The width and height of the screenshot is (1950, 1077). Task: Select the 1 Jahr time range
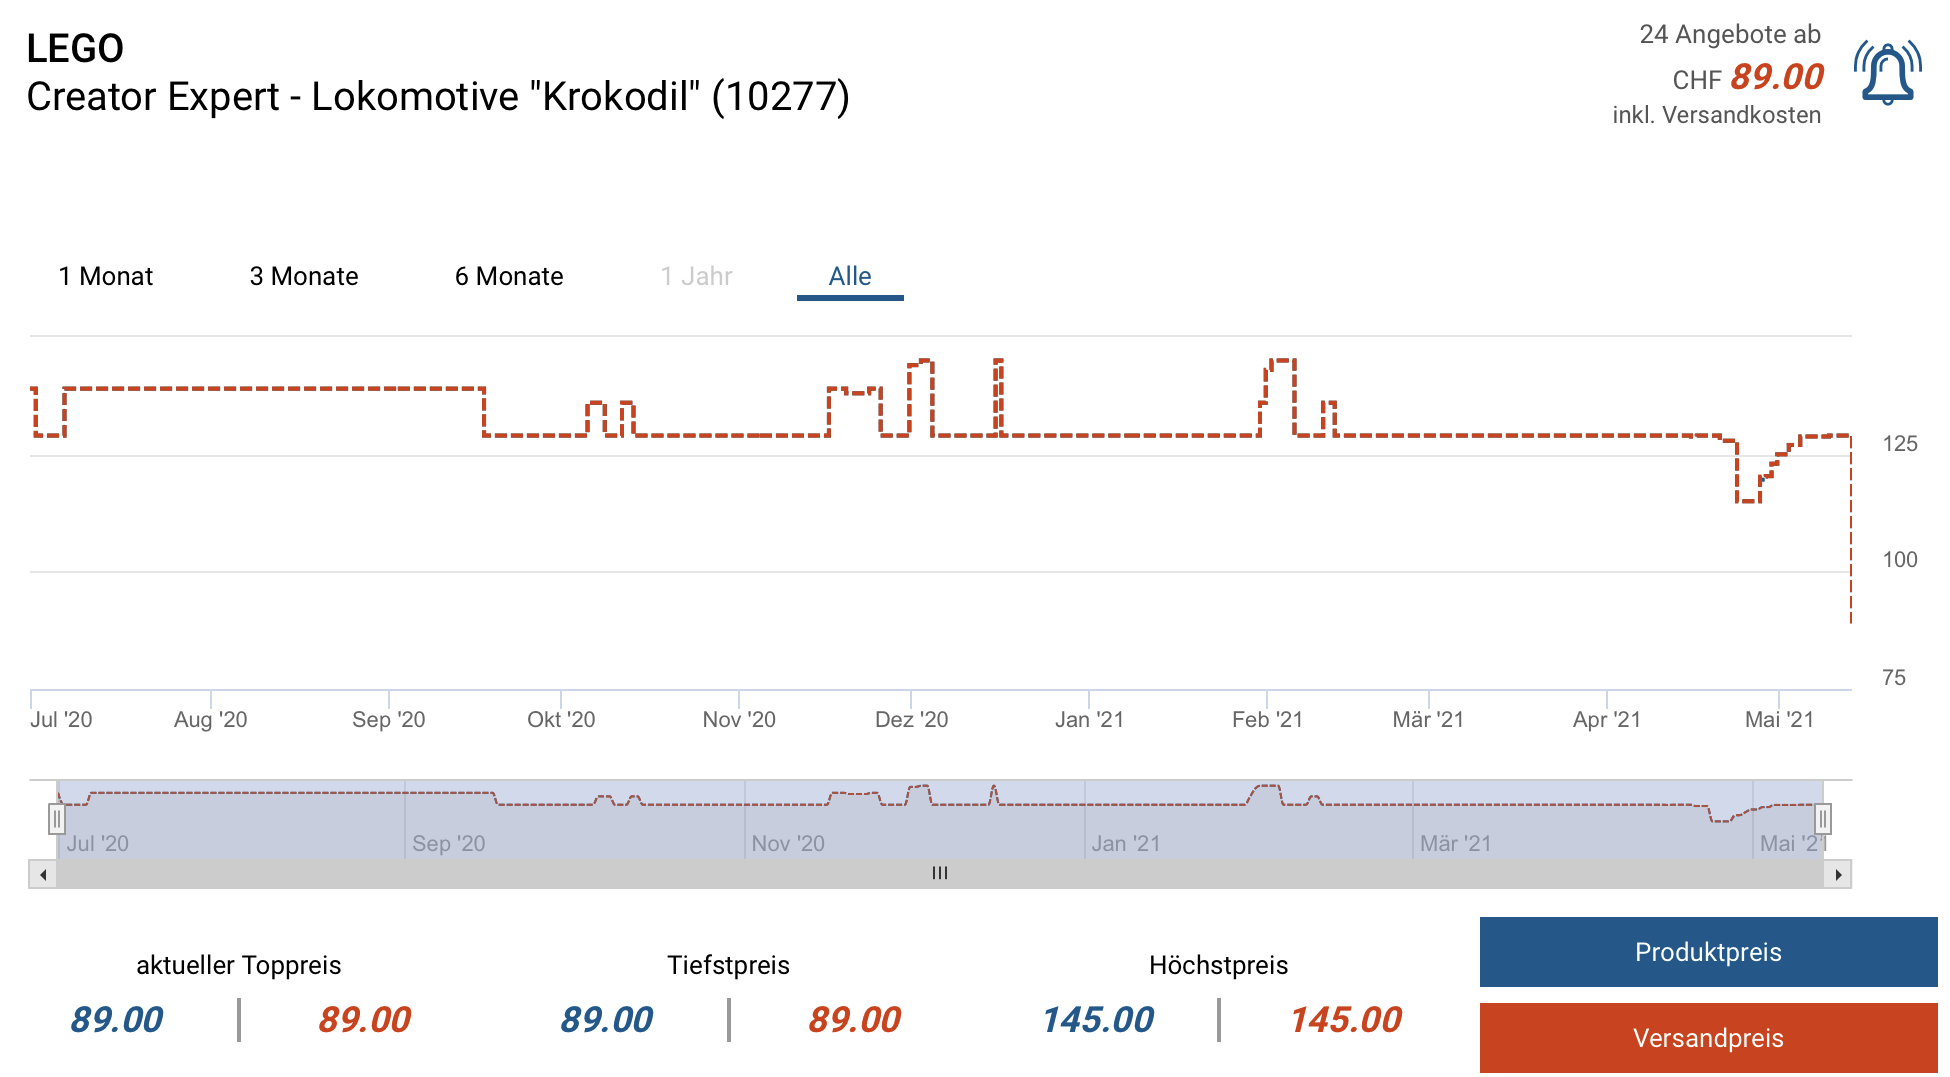(696, 277)
